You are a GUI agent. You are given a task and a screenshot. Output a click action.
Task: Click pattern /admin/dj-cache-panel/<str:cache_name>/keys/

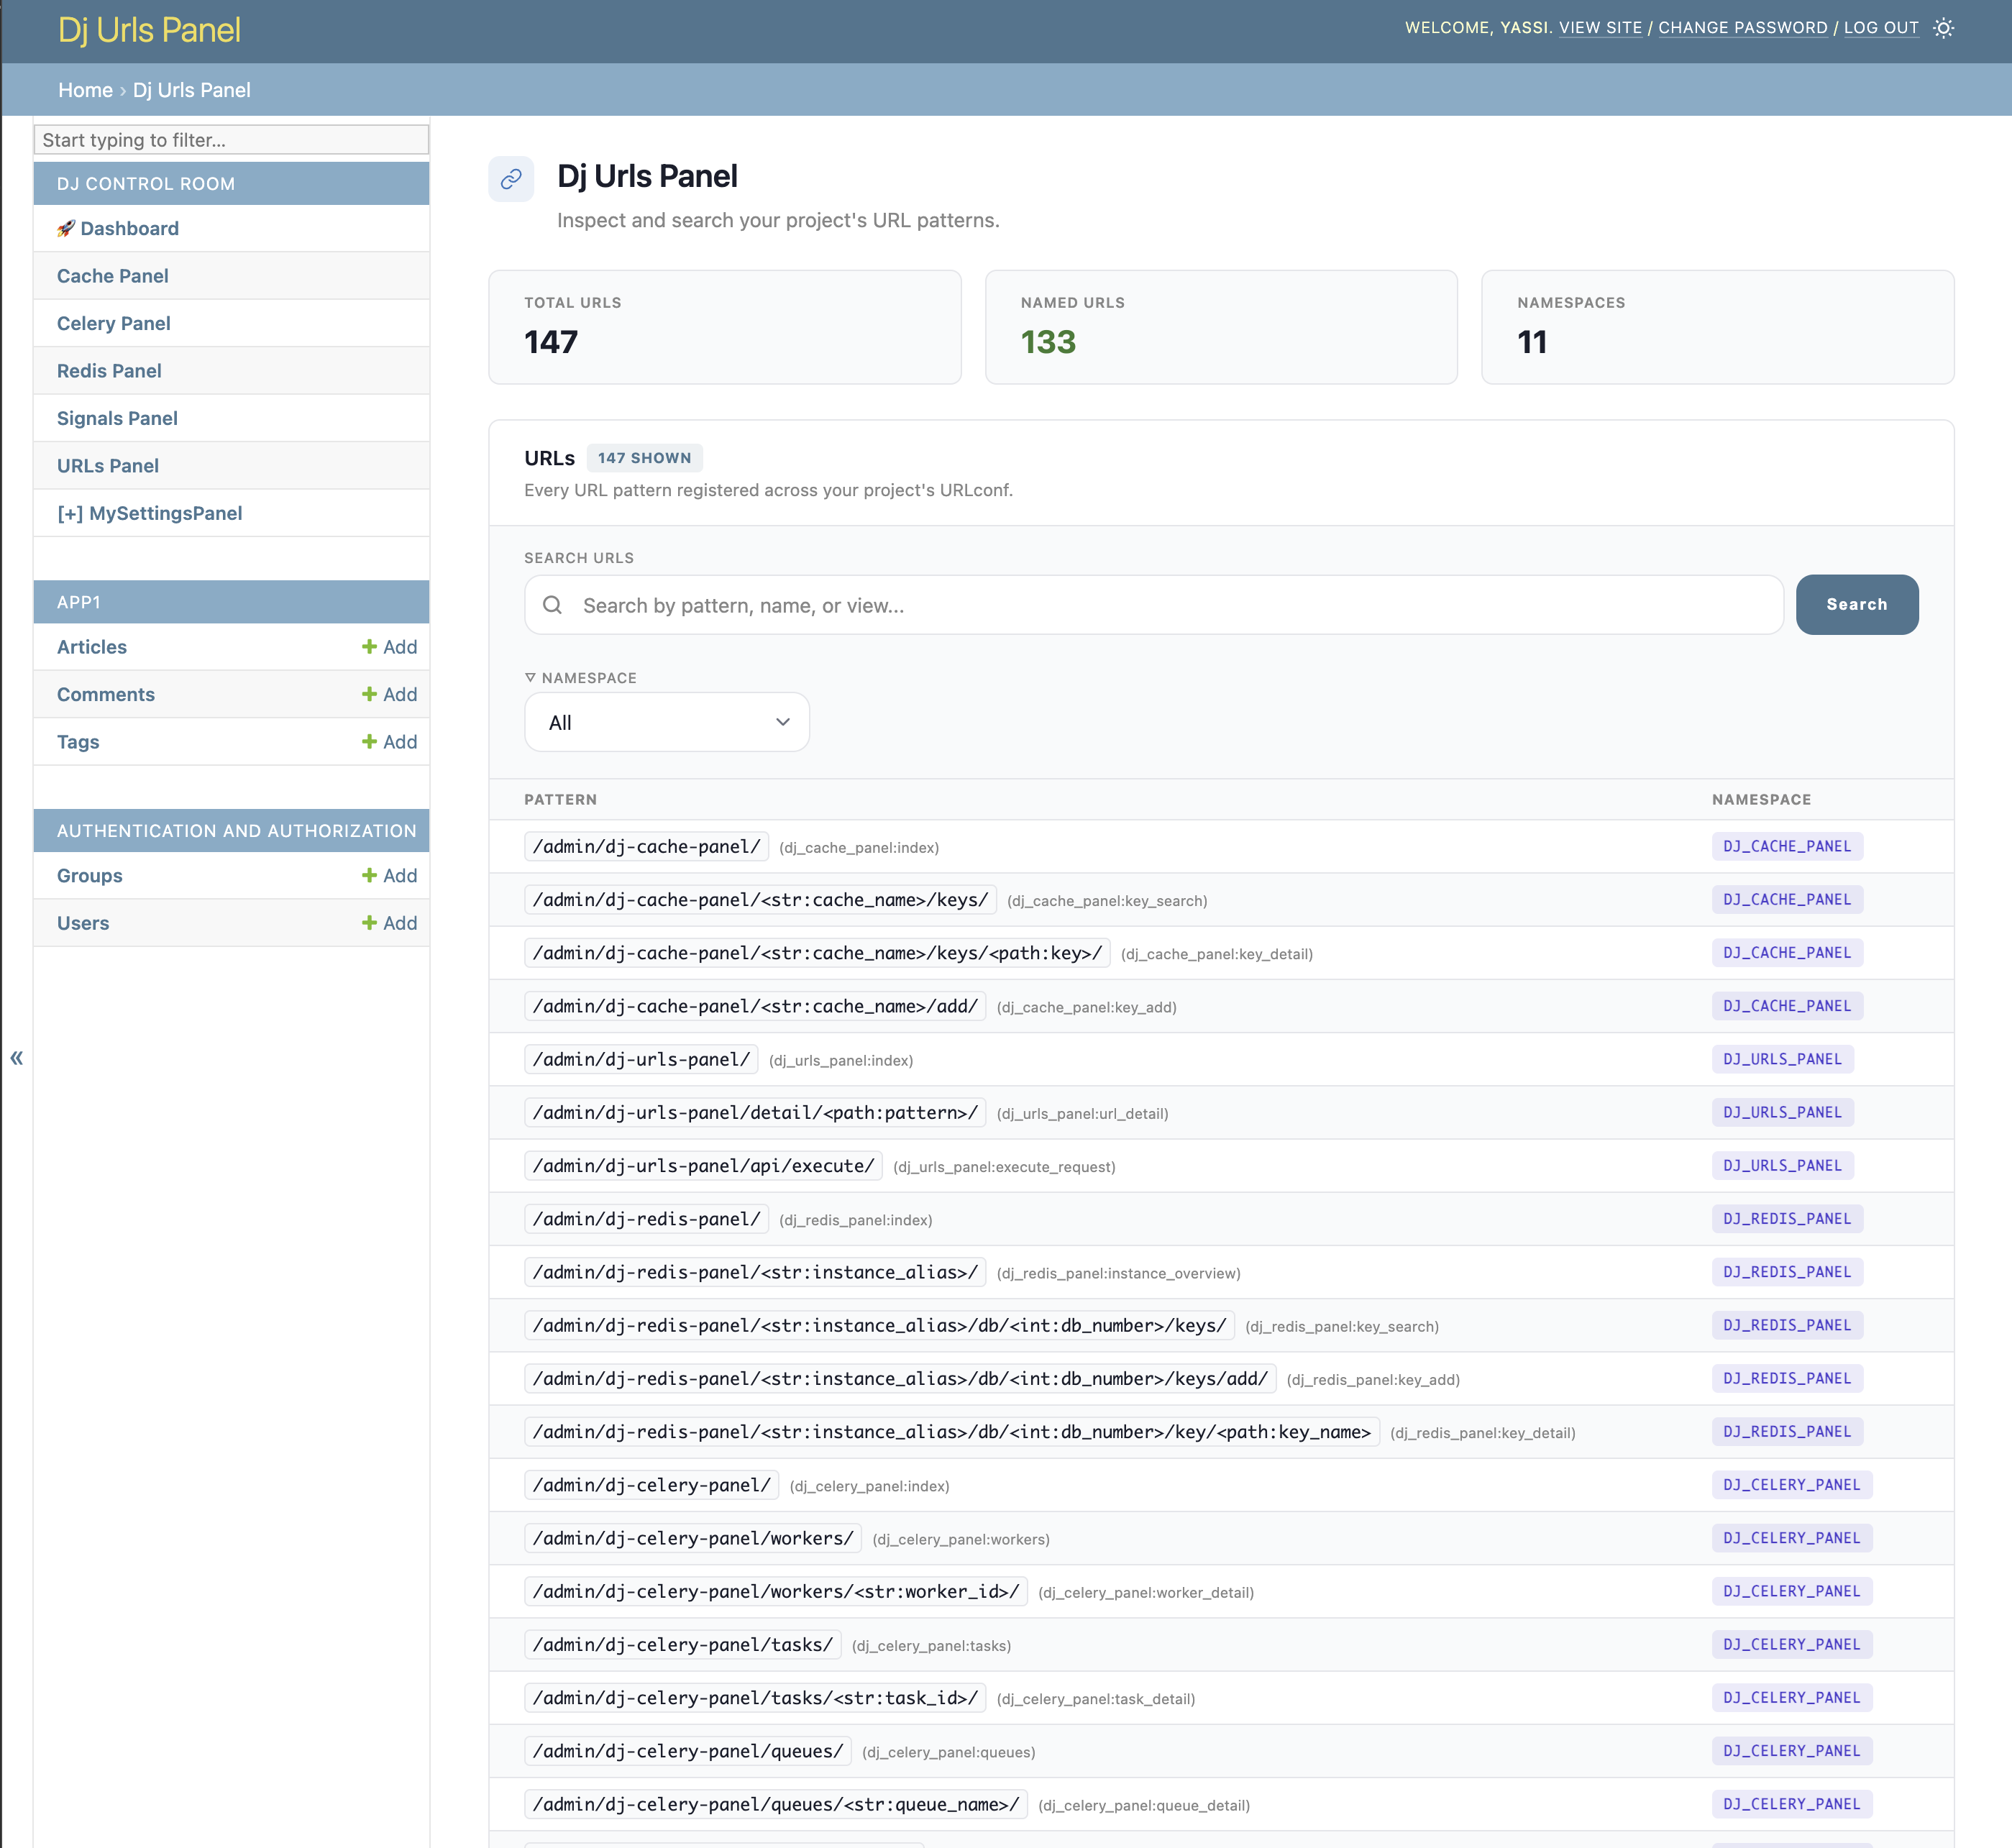tap(761, 900)
